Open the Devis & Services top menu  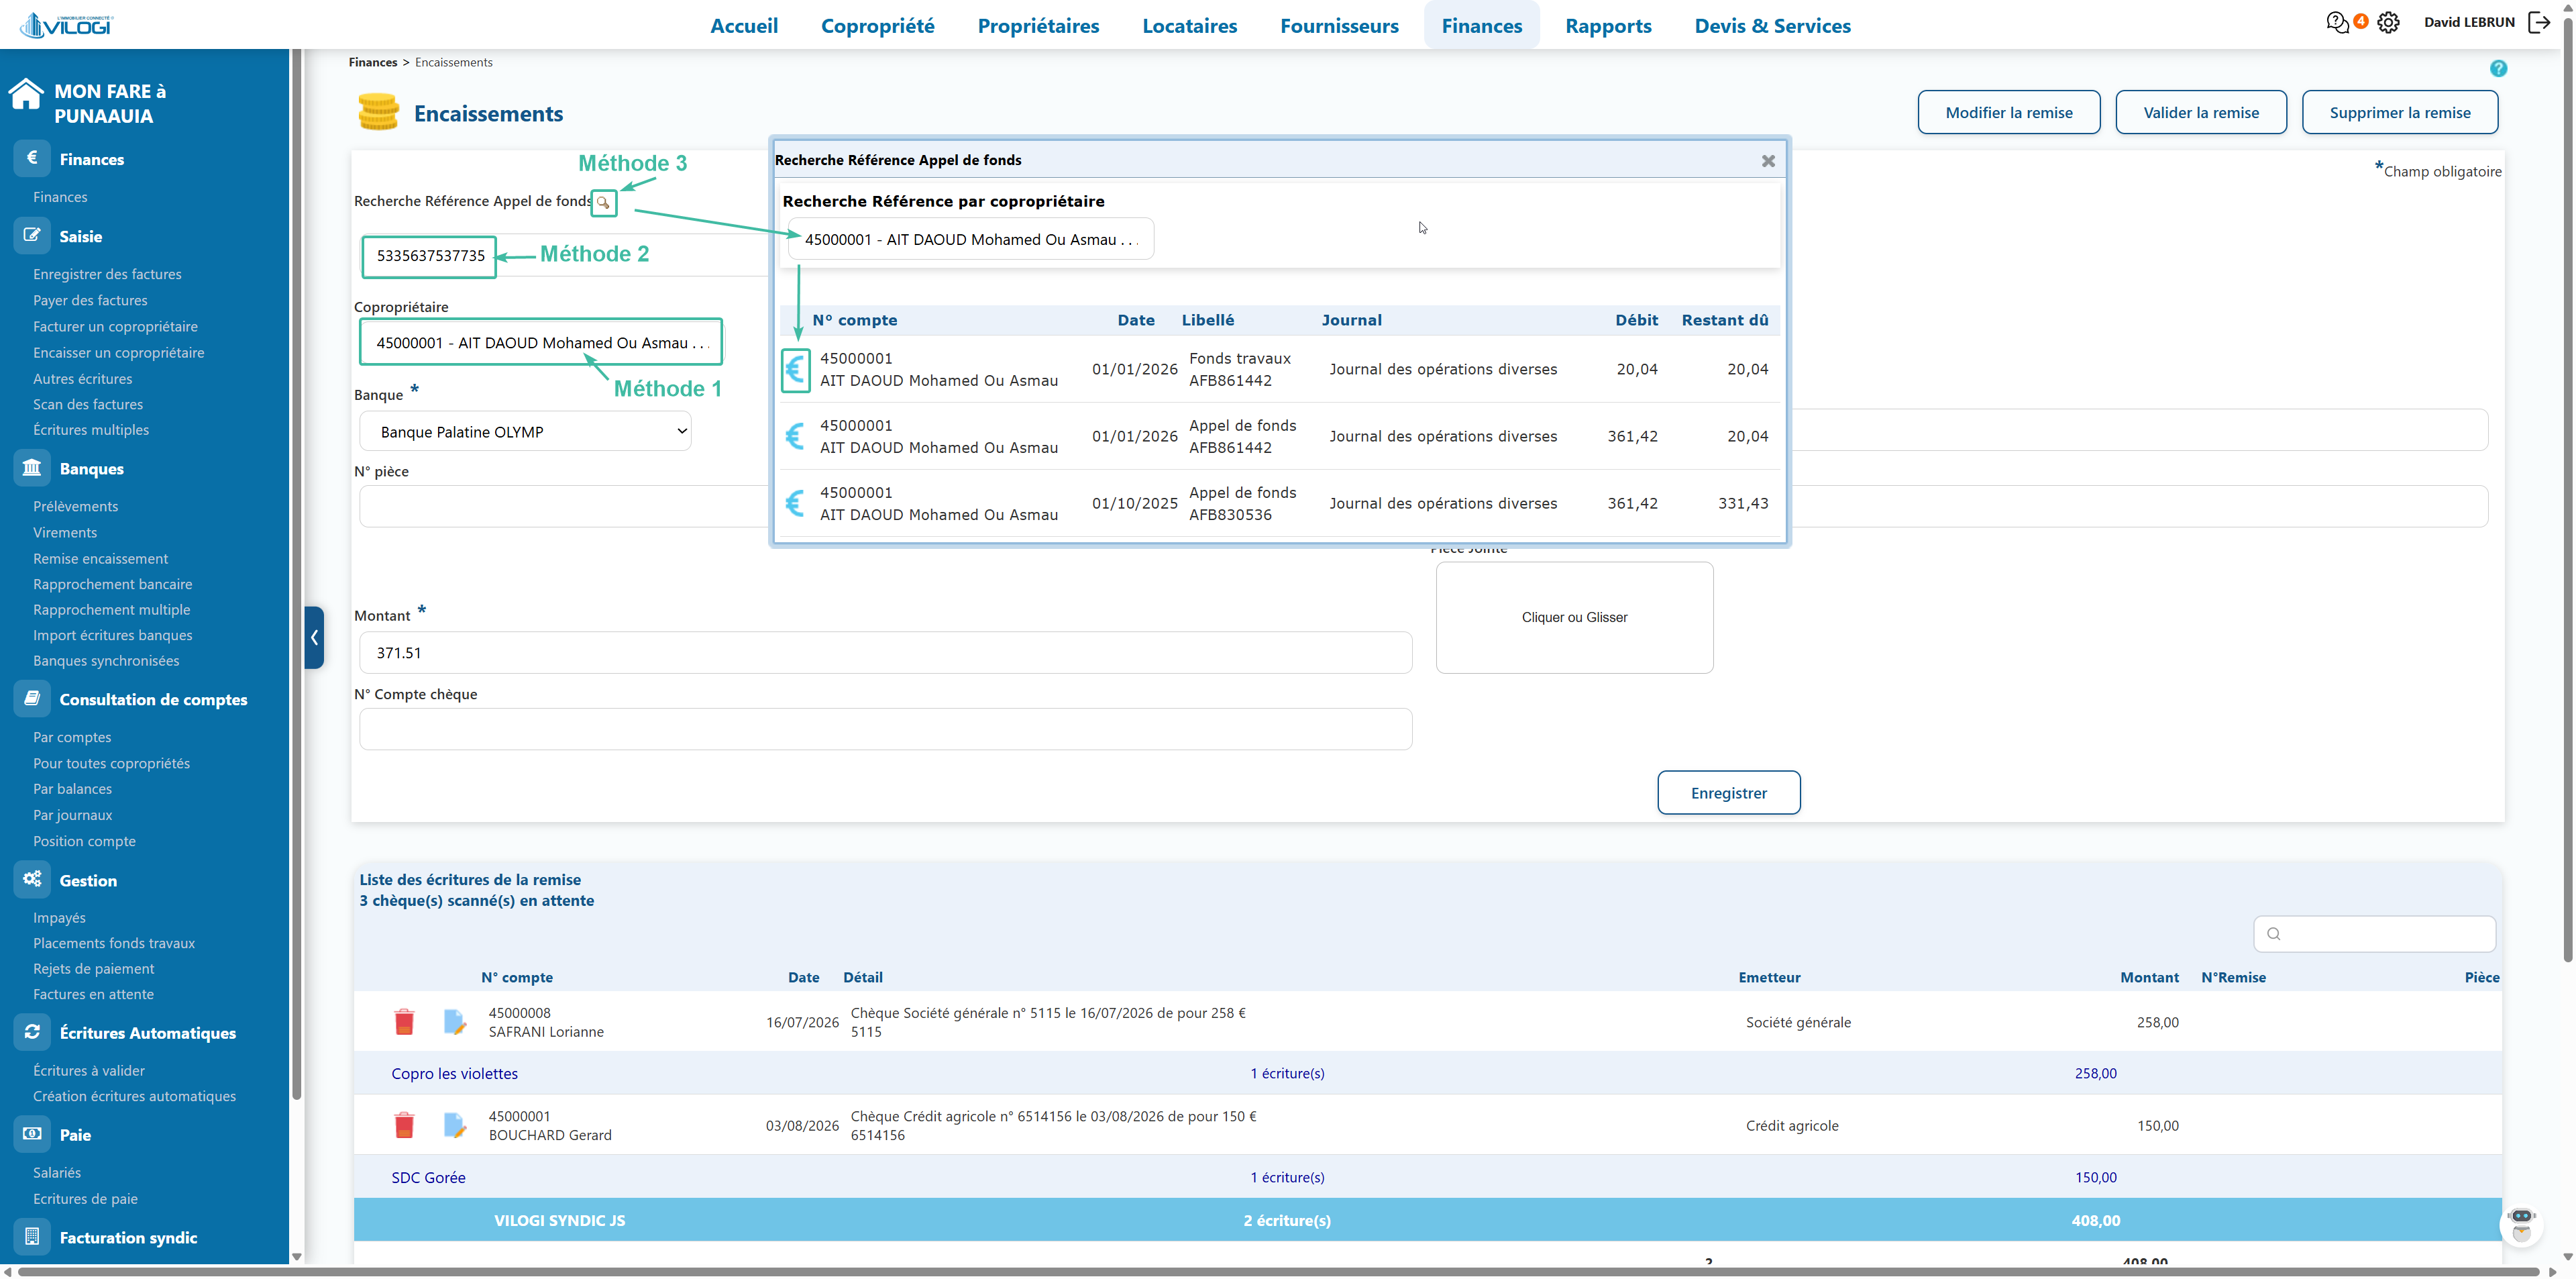pyautogui.click(x=1772, y=26)
